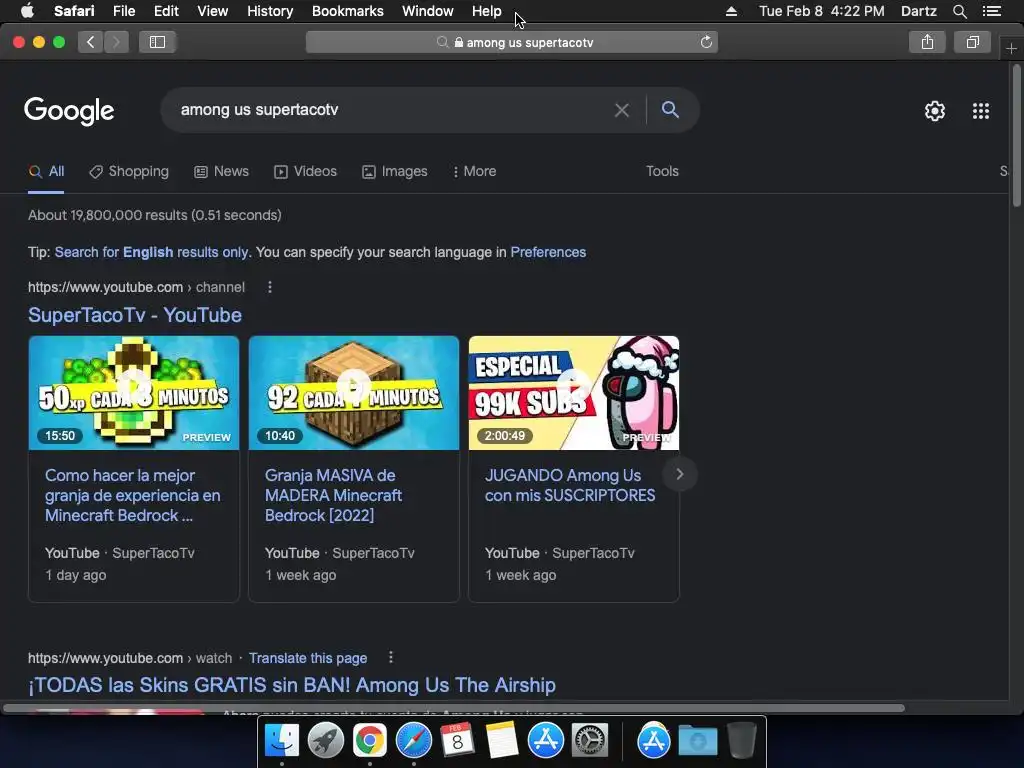Open the options dots beside Translate this page

click(x=391, y=658)
